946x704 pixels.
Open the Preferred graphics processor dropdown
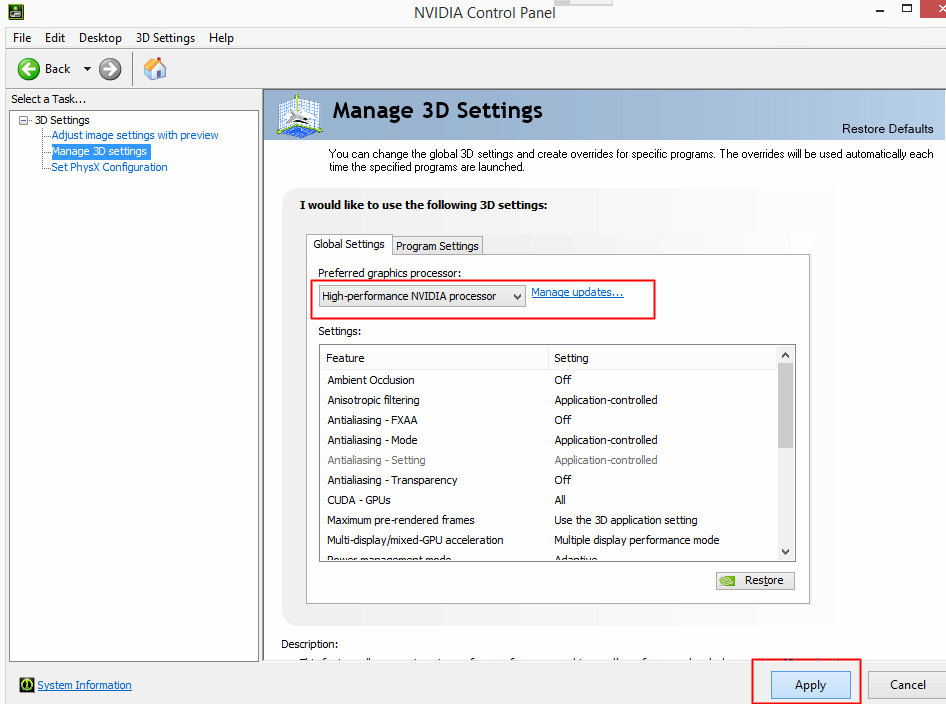(422, 296)
